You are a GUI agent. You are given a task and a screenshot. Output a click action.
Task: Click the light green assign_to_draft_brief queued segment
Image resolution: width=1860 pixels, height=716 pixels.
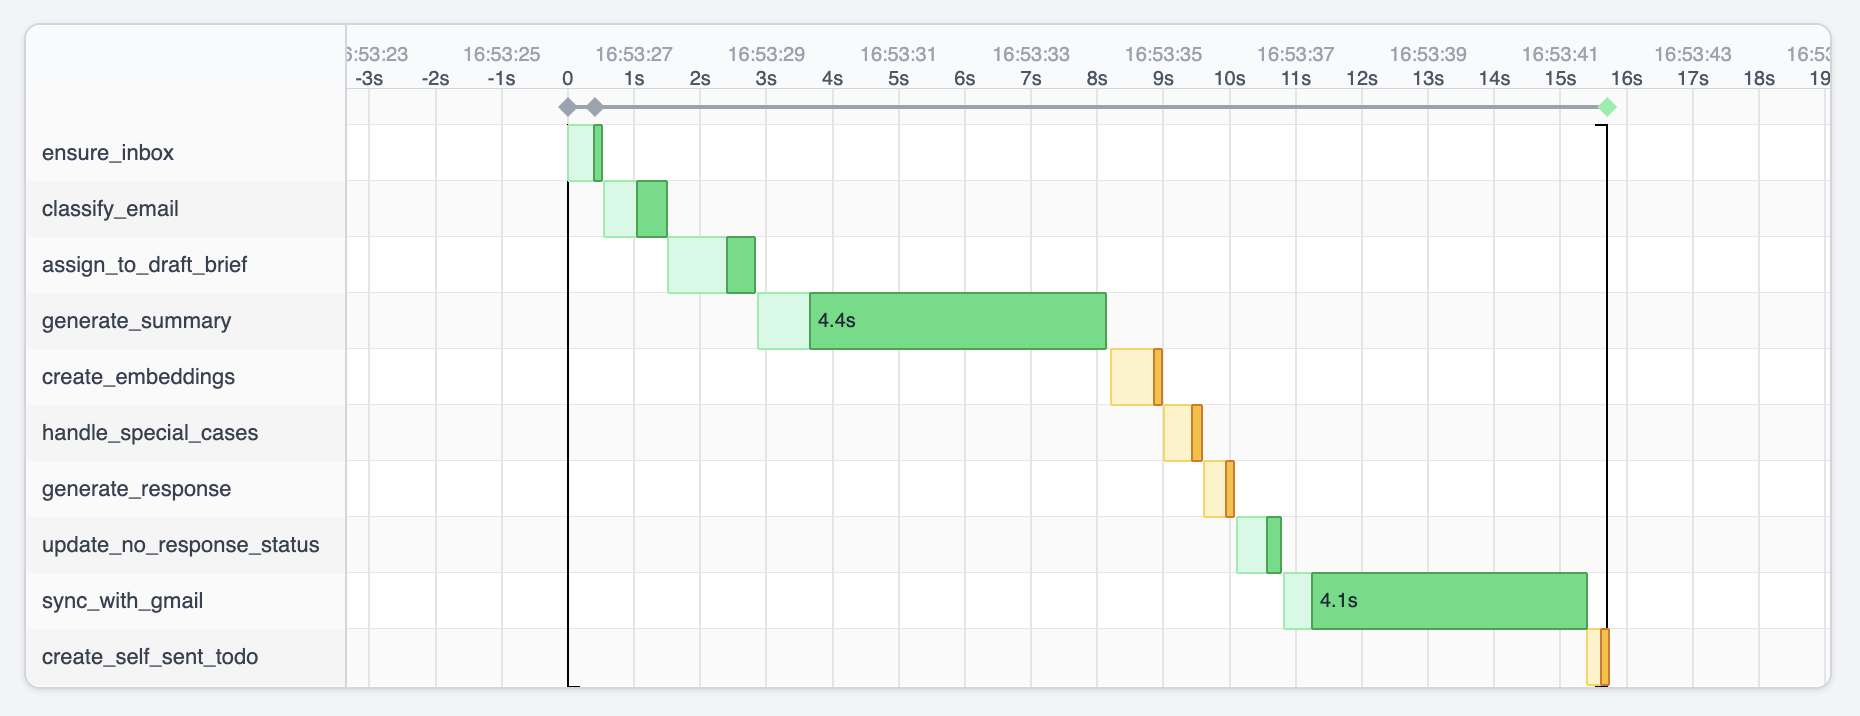pos(697,265)
